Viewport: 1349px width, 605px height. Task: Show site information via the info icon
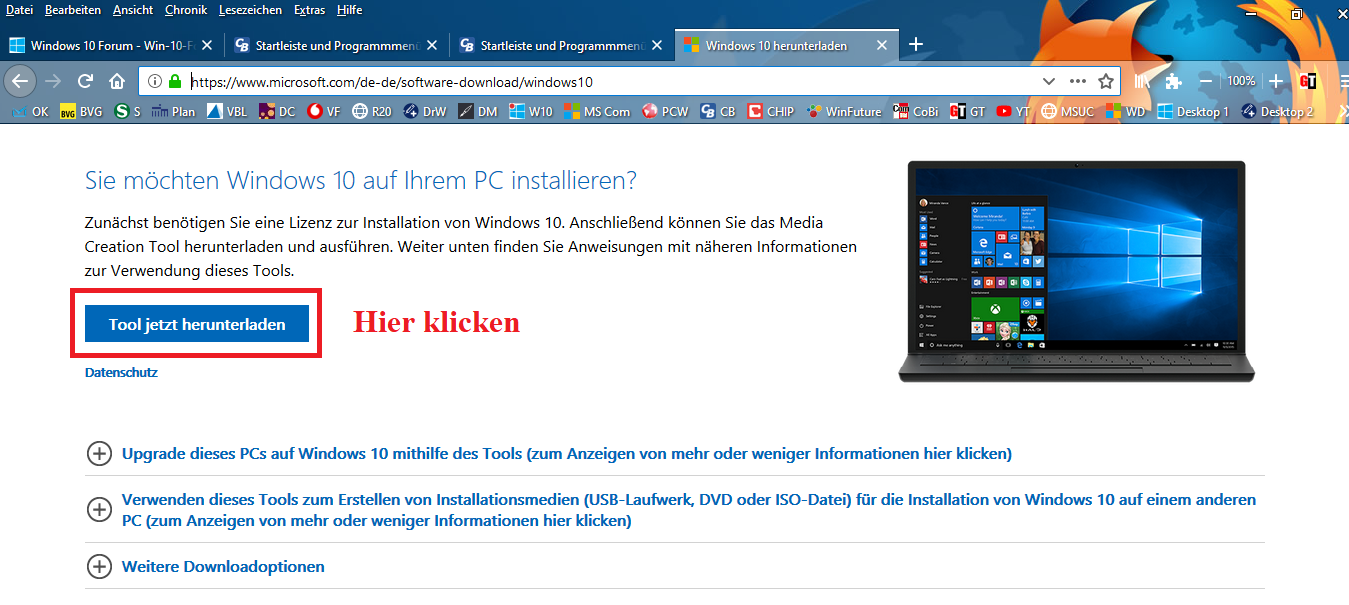coord(156,81)
